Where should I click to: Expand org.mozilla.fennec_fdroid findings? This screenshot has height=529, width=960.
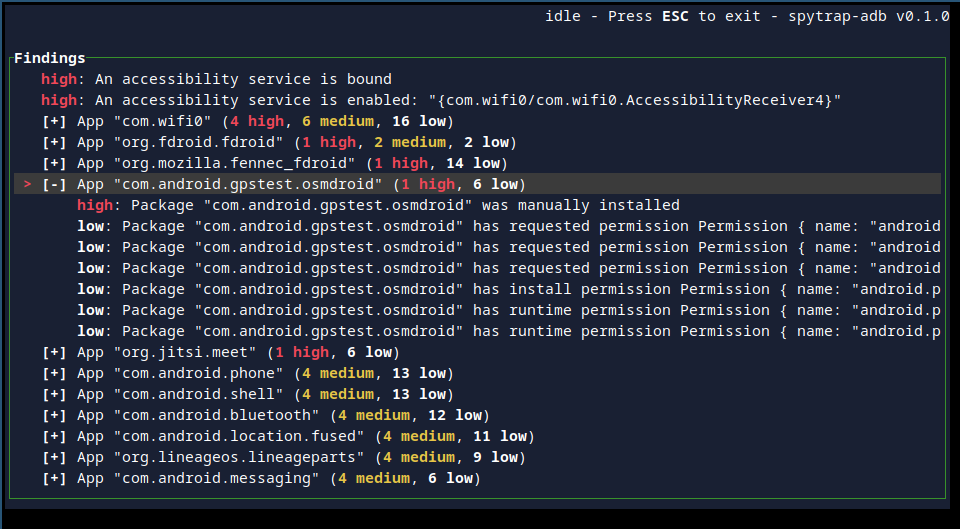click(x=54, y=163)
